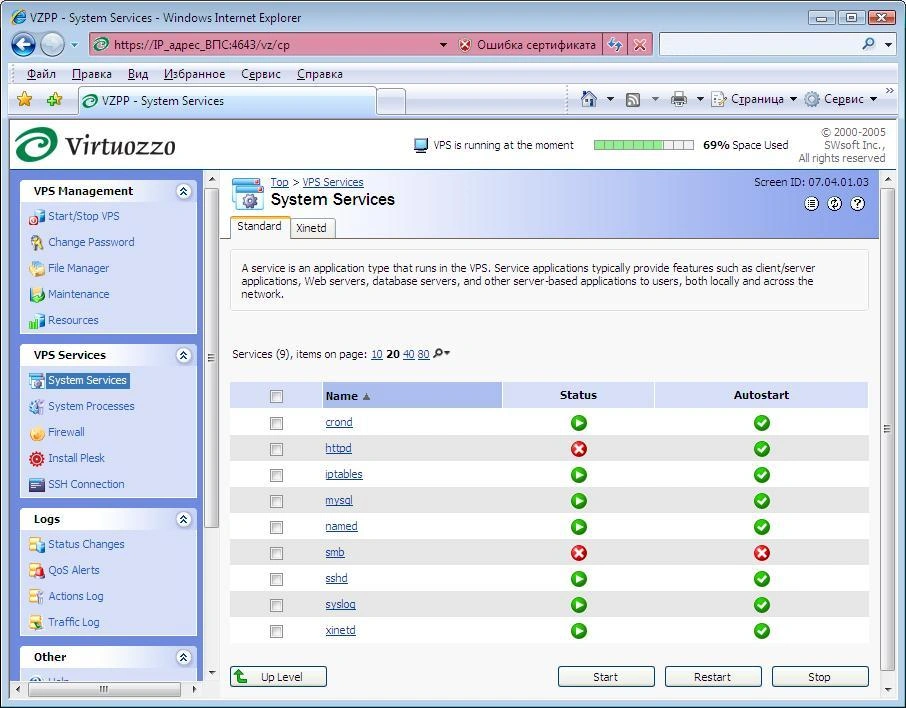The width and height of the screenshot is (906, 708).
Task: Click the System Processes gears icon
Action: point(36,407)
